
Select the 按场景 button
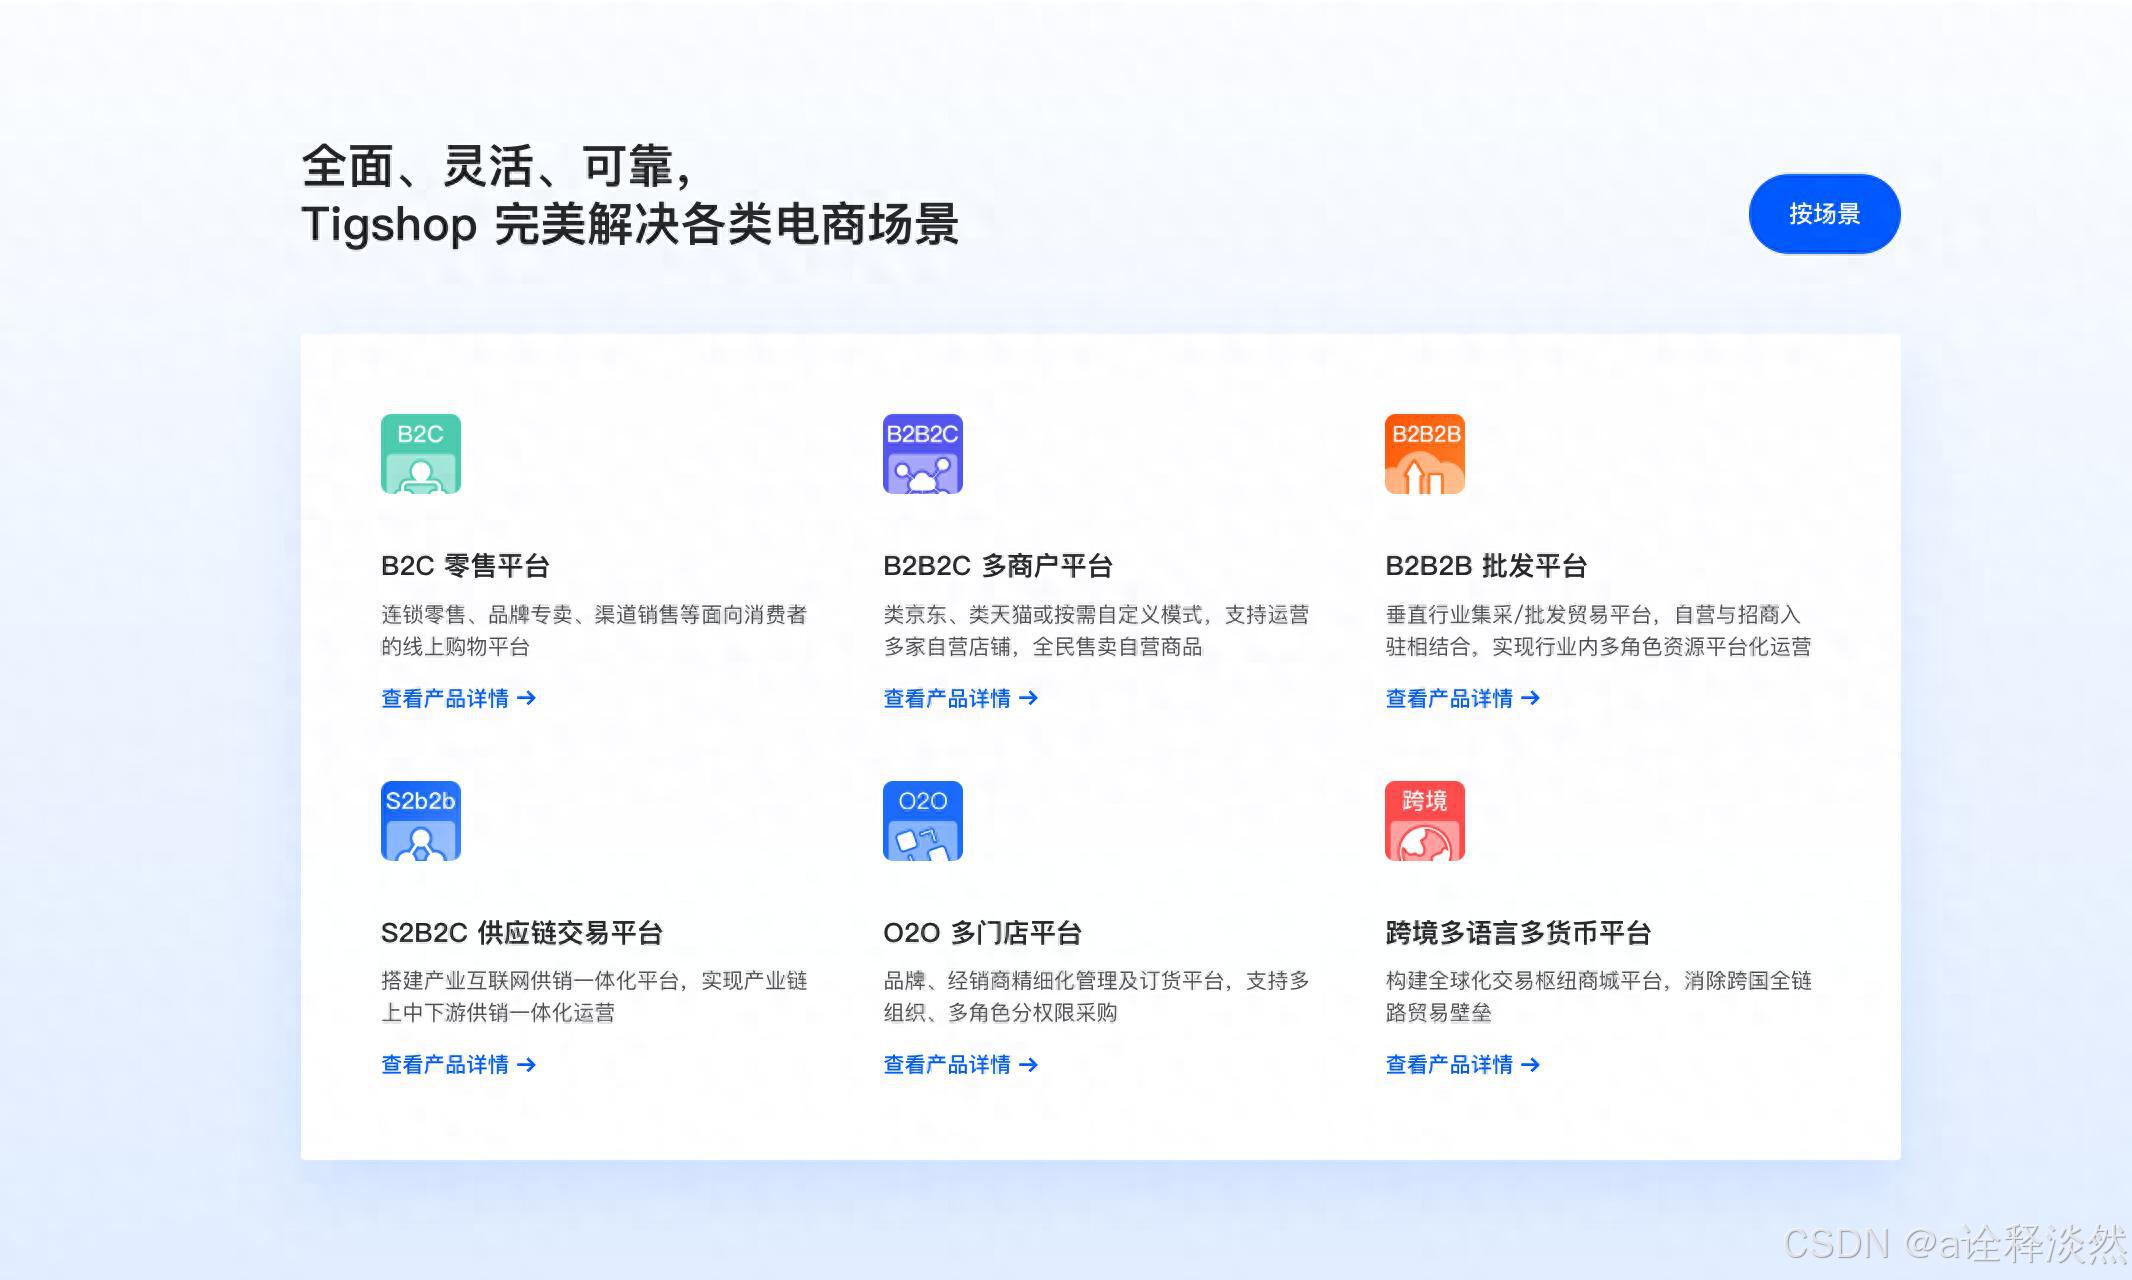[x=1824, y=214]
